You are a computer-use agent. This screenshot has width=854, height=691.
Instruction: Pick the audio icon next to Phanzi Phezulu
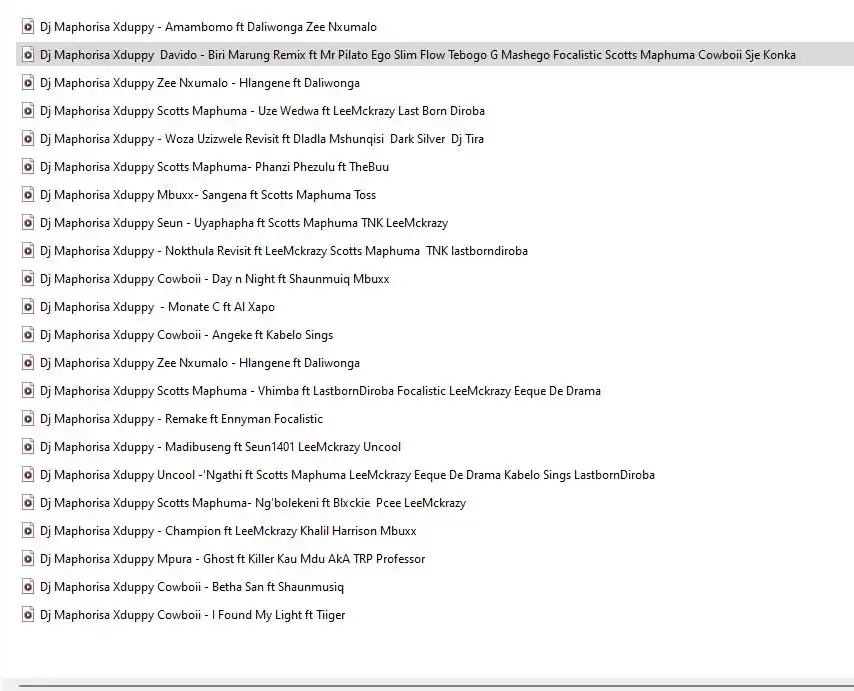point(28,167)
